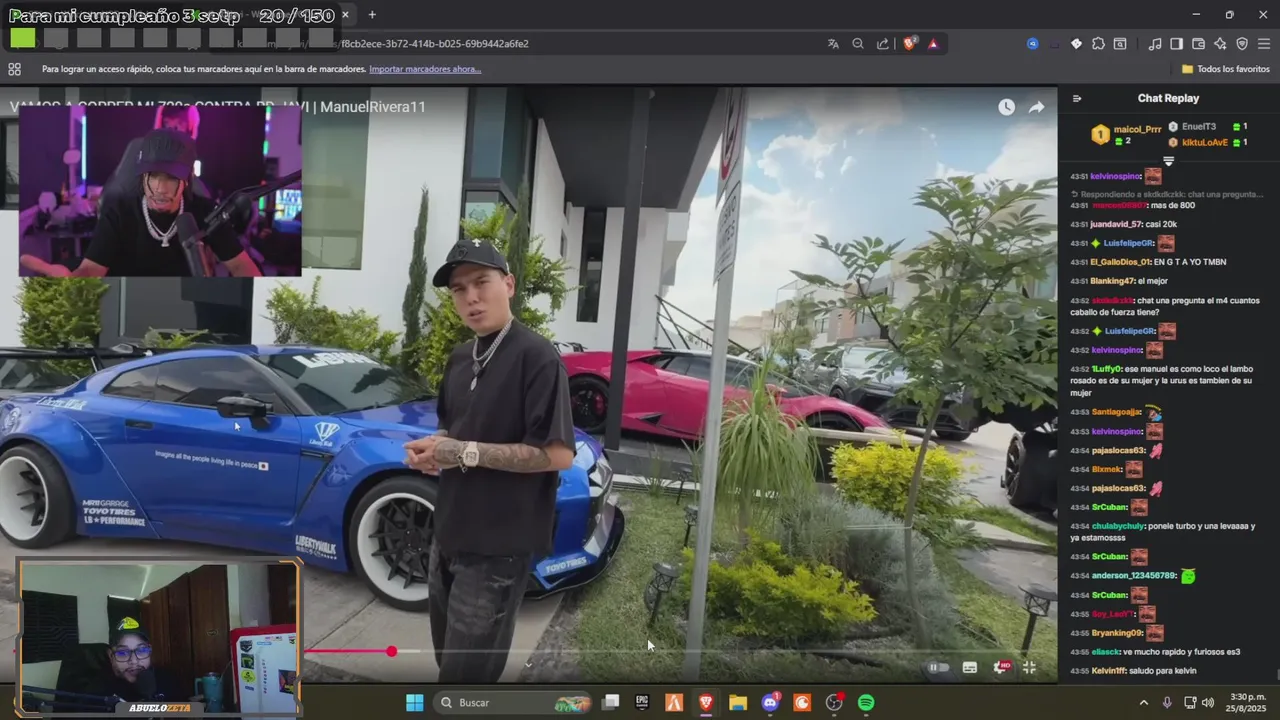Screen dimensions: 1280x720
Task: Toggle the autoplay switch in player
Action: [938, 667]
